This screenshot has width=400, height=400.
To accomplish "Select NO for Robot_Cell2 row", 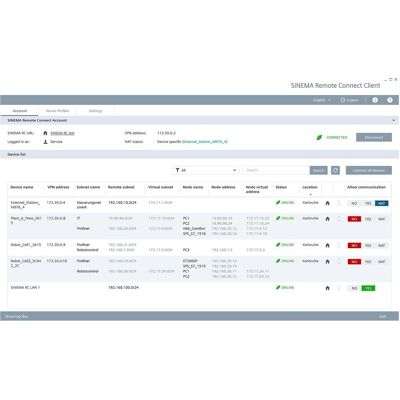I will tap(354, 262).
